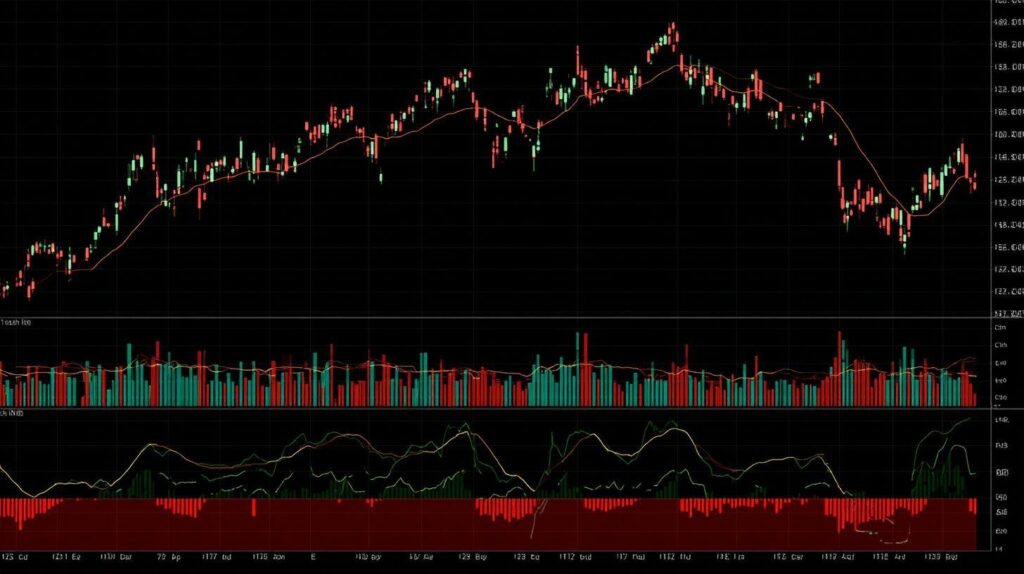Click the last candlestick on the price chart

coord(974,182)
